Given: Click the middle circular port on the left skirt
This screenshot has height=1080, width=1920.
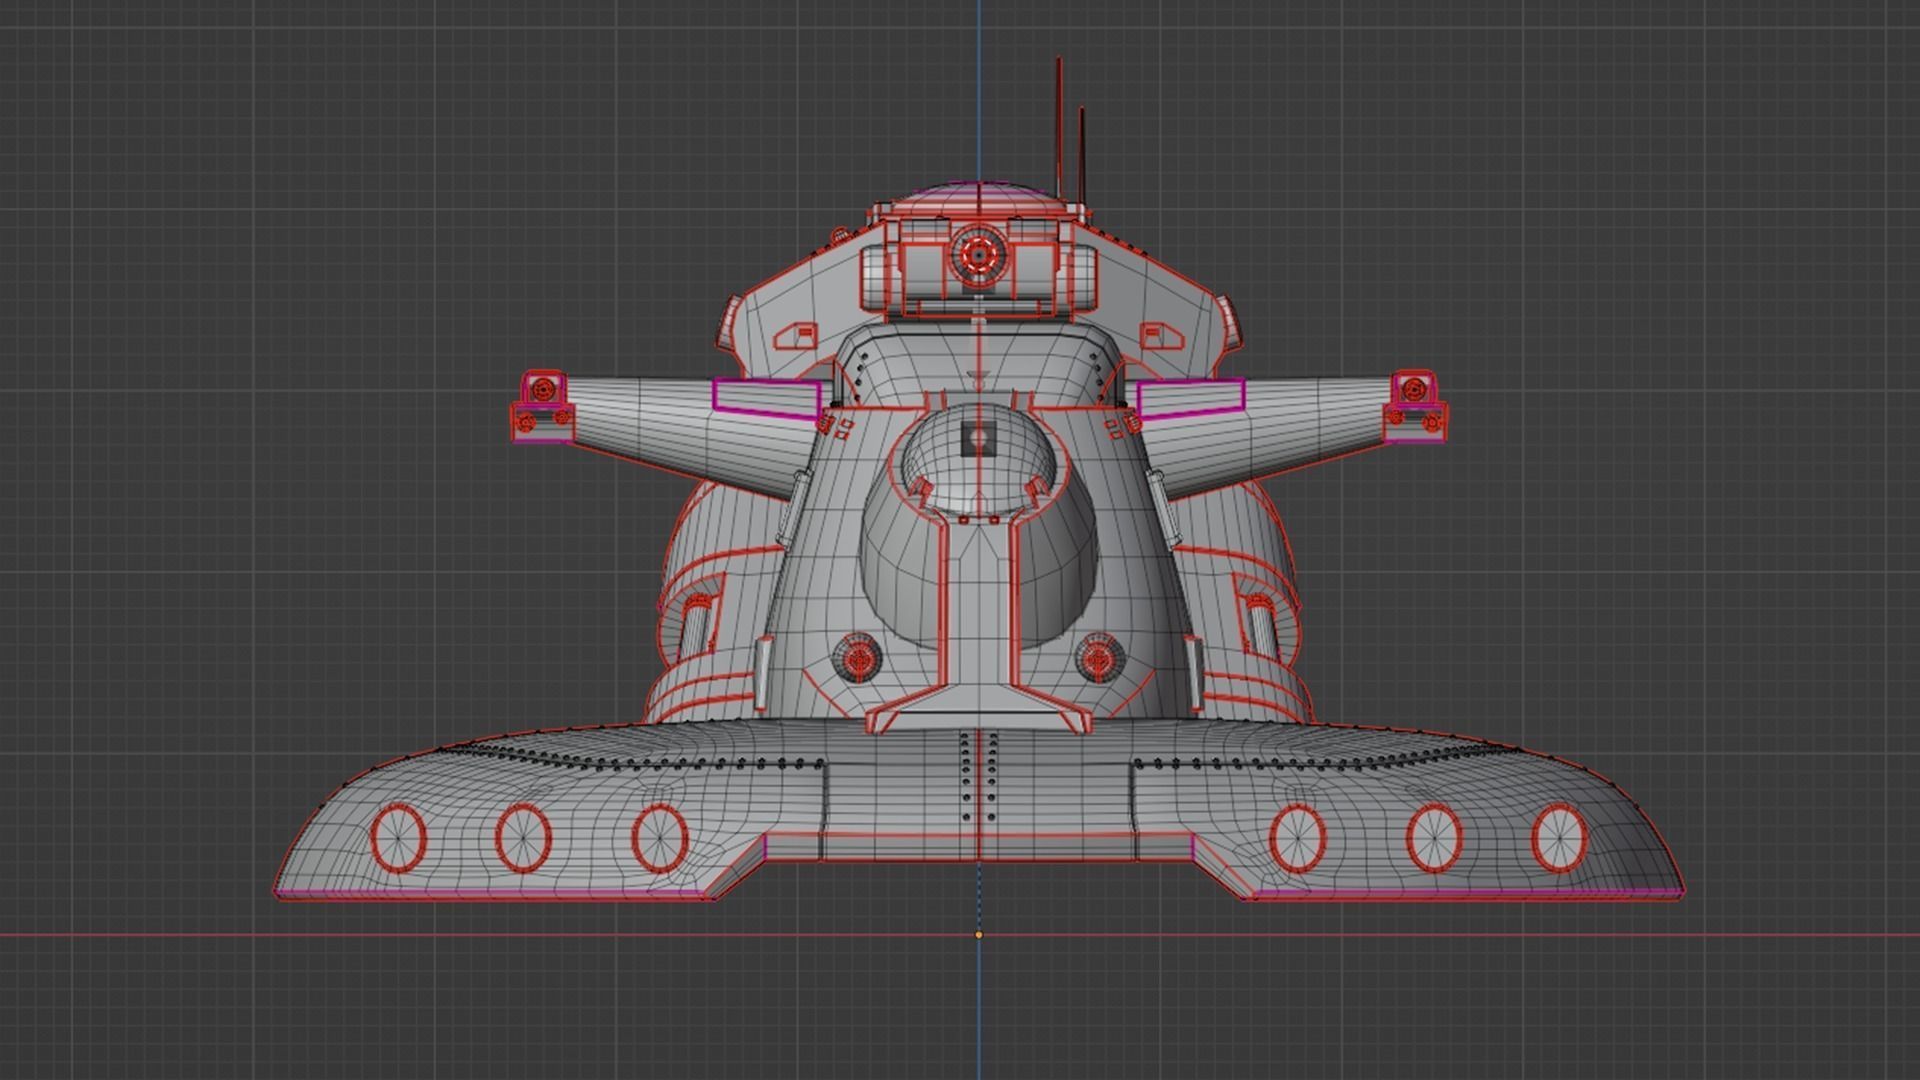Looking at the screenshot, I should pos(523,837).
